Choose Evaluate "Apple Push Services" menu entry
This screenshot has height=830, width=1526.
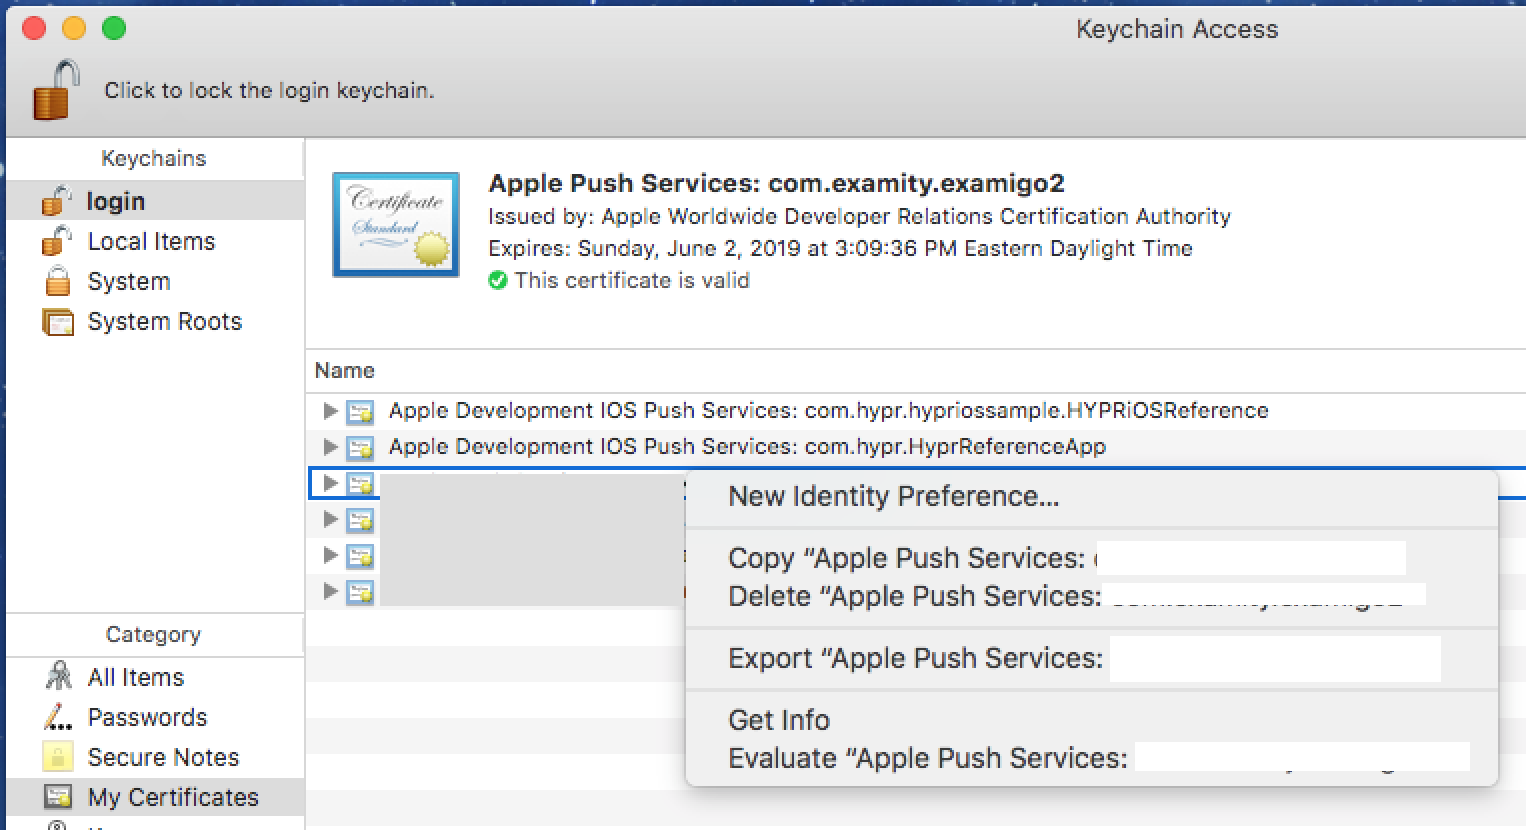1091,758
